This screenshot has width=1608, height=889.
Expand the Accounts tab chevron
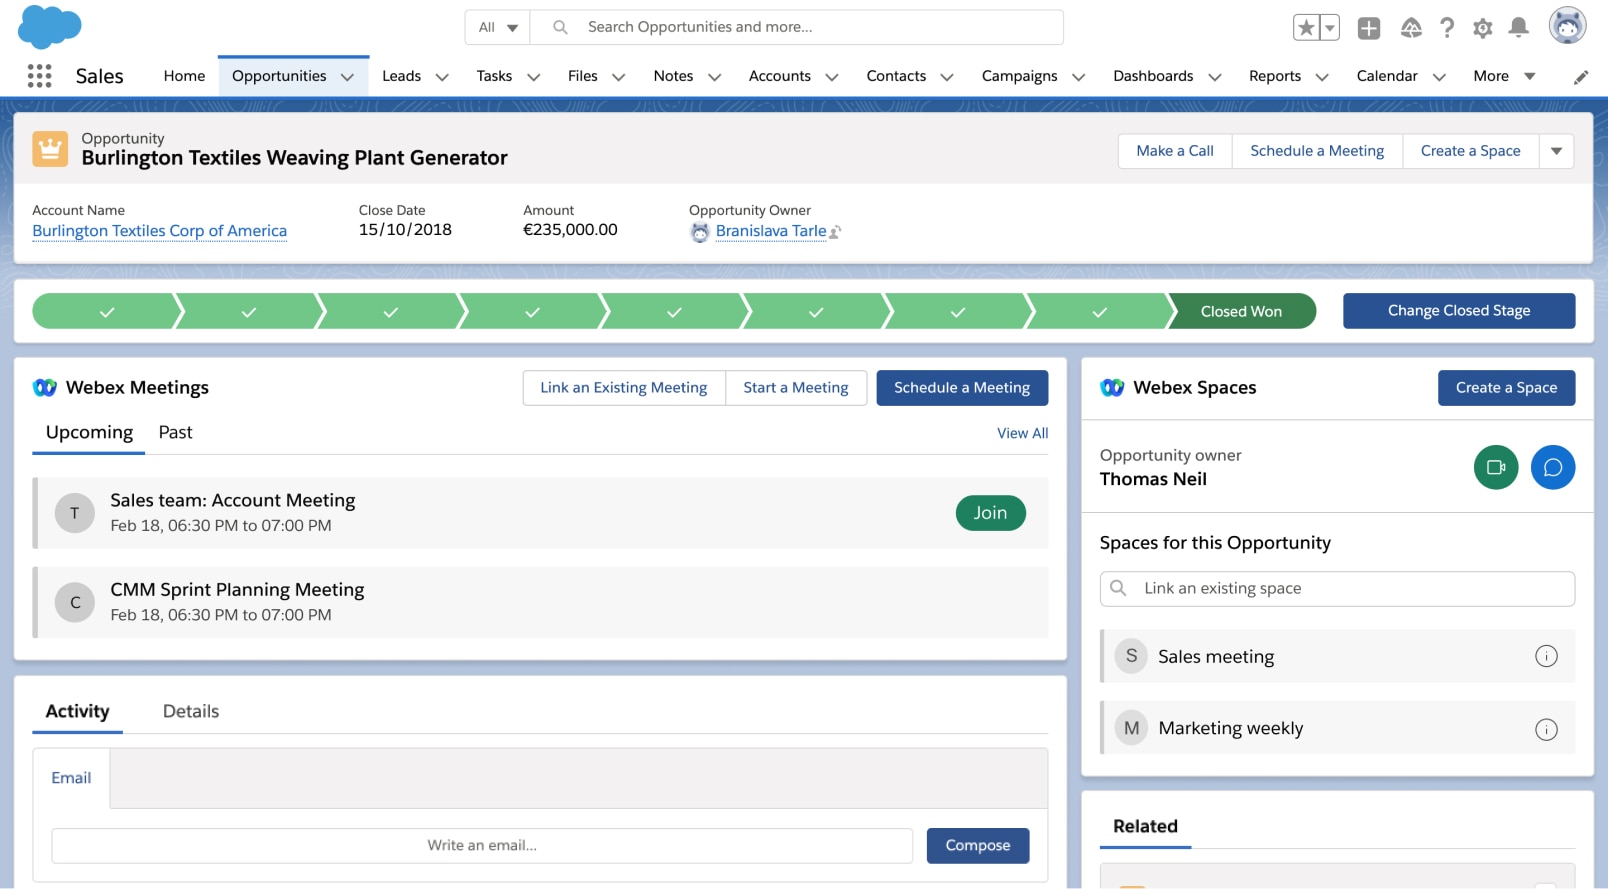point(831,77)
